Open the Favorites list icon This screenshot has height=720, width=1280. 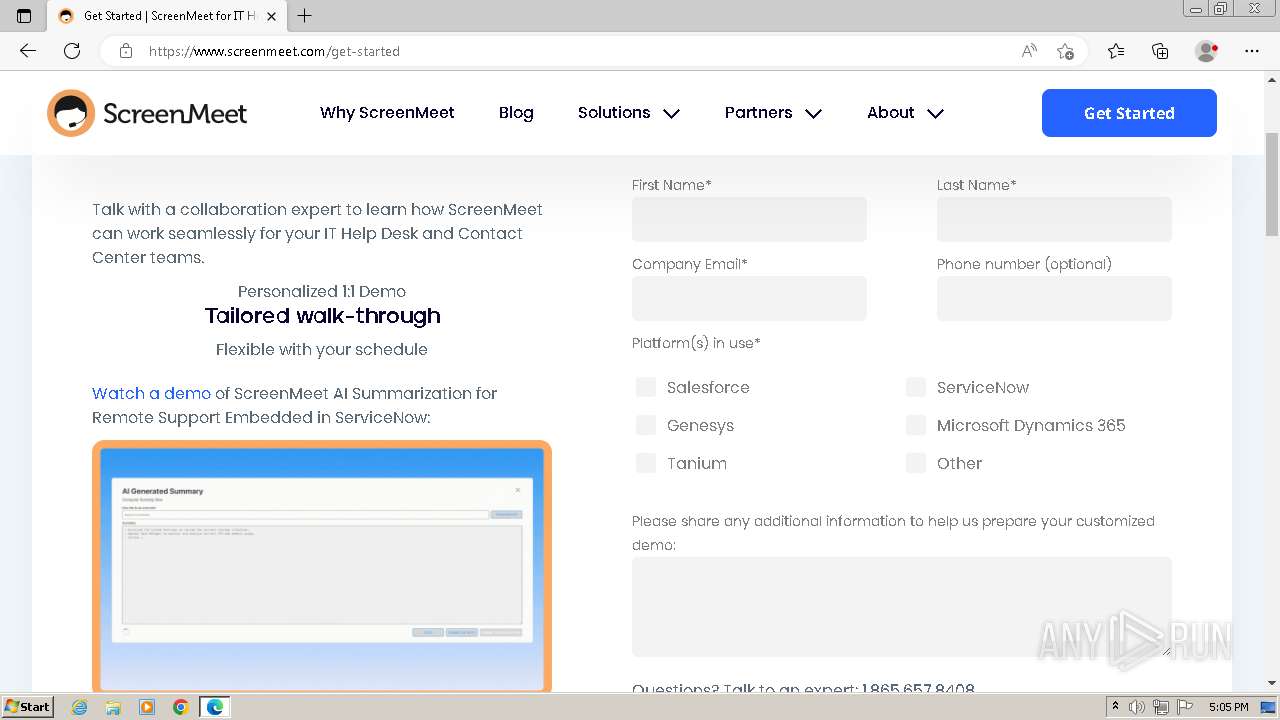(1116, 51)
